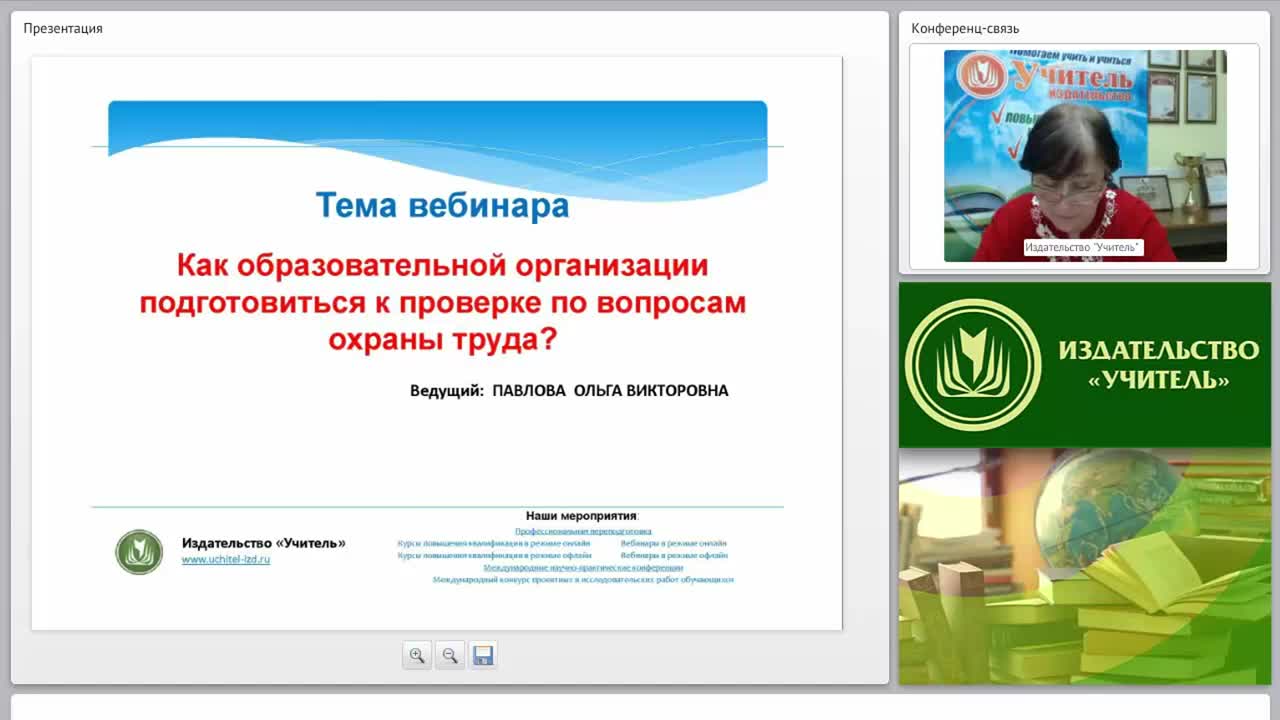The width and height of the screenshot is (1280, 720).
Task: Click Курсы повышения квалификации в режиме офлайн
Action: tap(494, 555)
